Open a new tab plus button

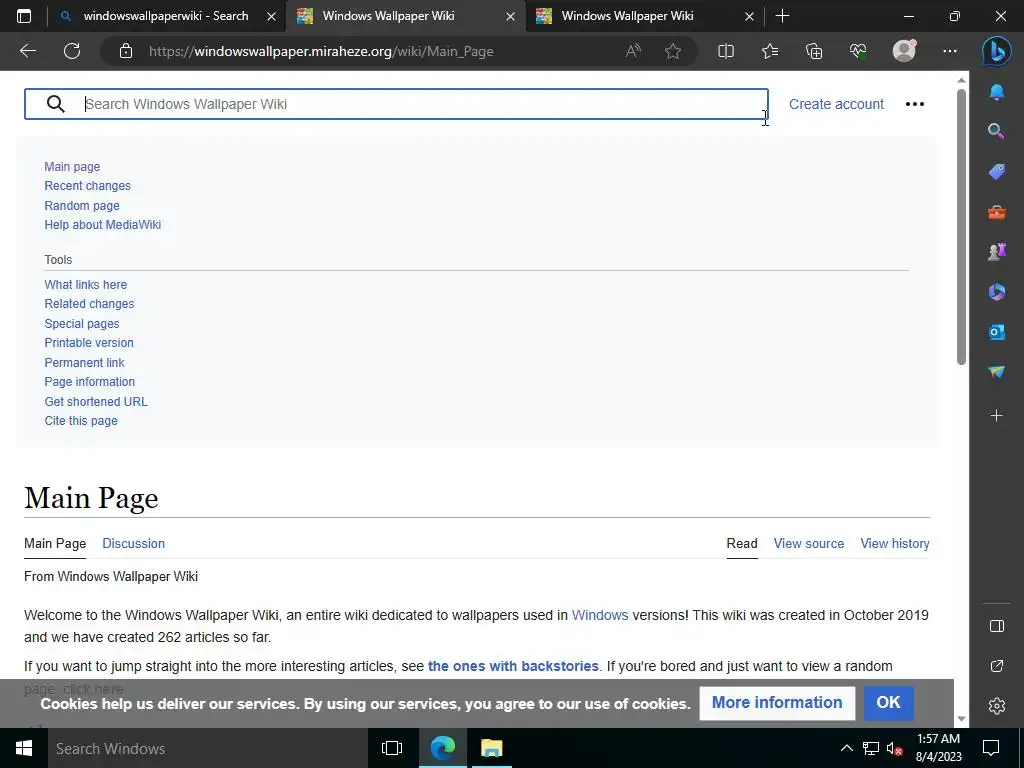coord(782,16)
